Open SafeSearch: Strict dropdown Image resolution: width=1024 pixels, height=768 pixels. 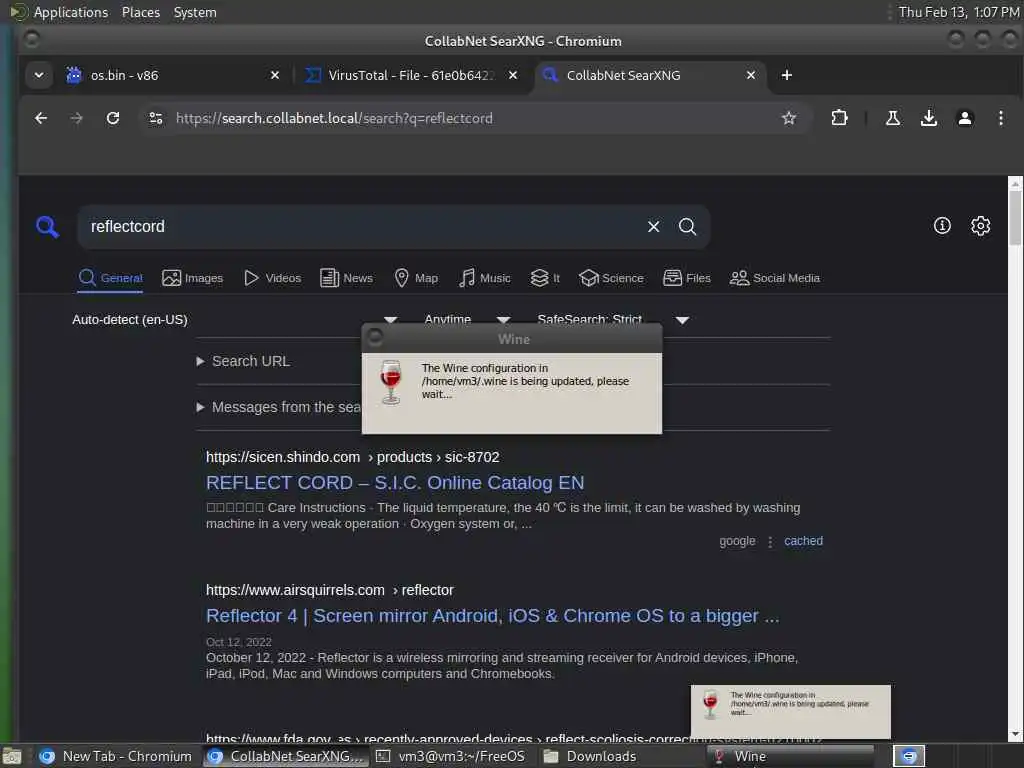(613, 320)
